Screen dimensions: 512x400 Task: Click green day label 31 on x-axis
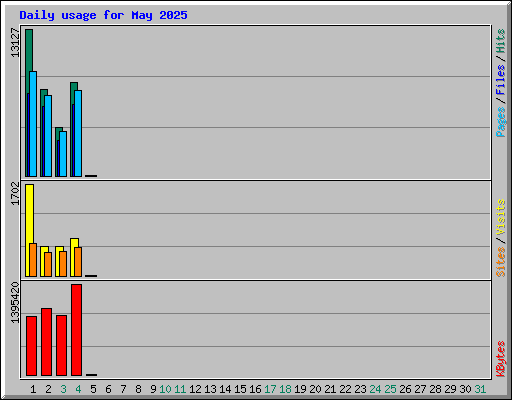click(480, 389)
